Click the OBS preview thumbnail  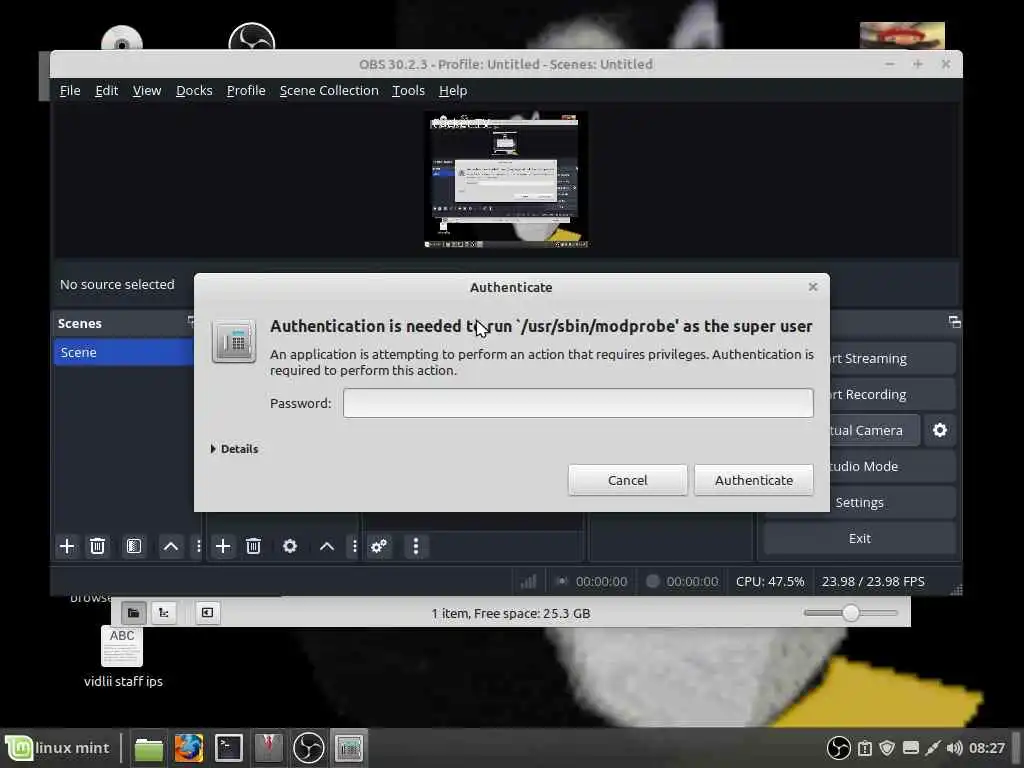tap(506, 180)
